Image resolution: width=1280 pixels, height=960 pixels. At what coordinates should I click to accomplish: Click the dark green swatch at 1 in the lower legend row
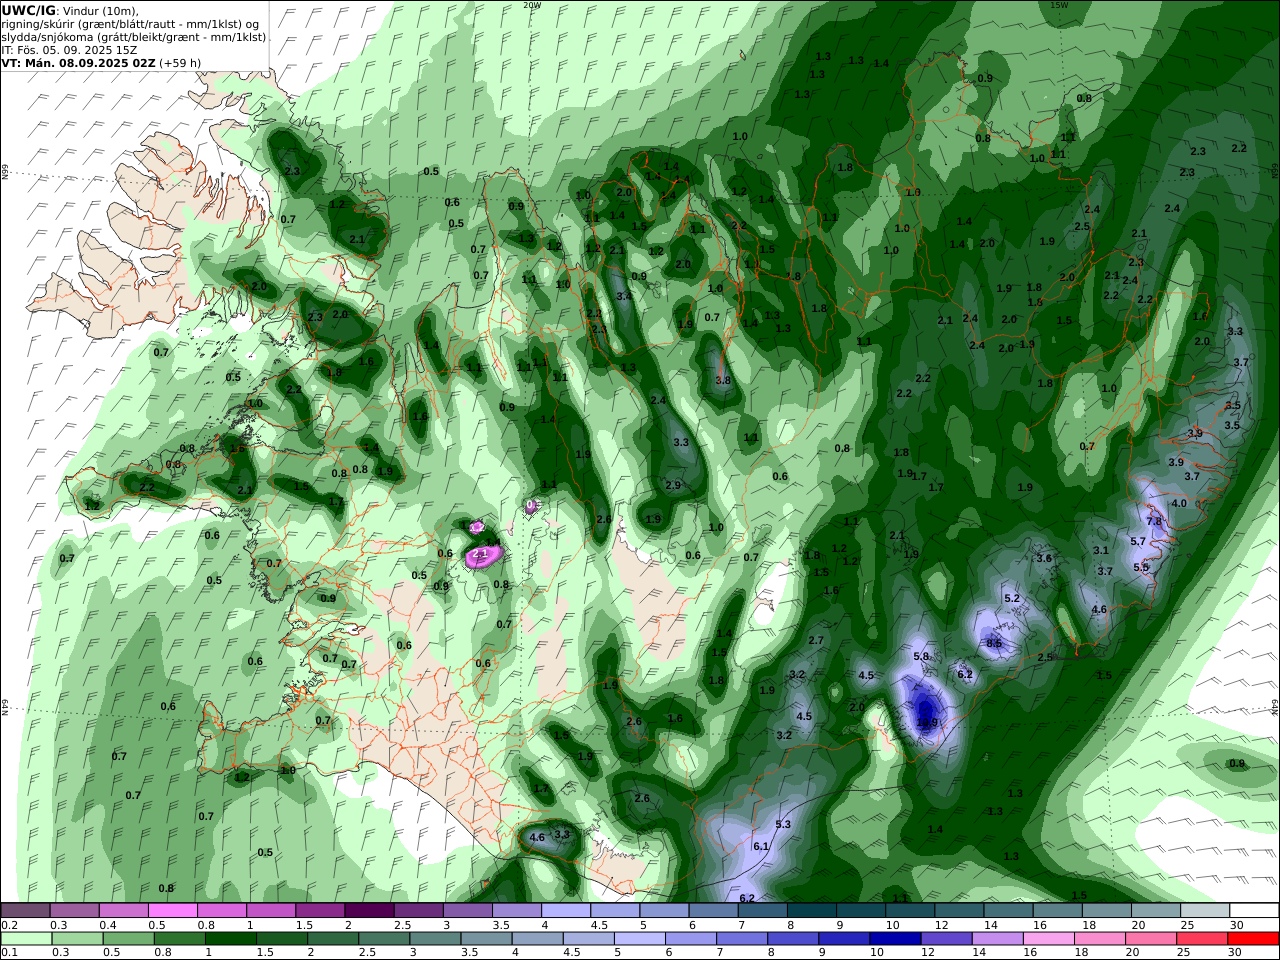[230, 938]
